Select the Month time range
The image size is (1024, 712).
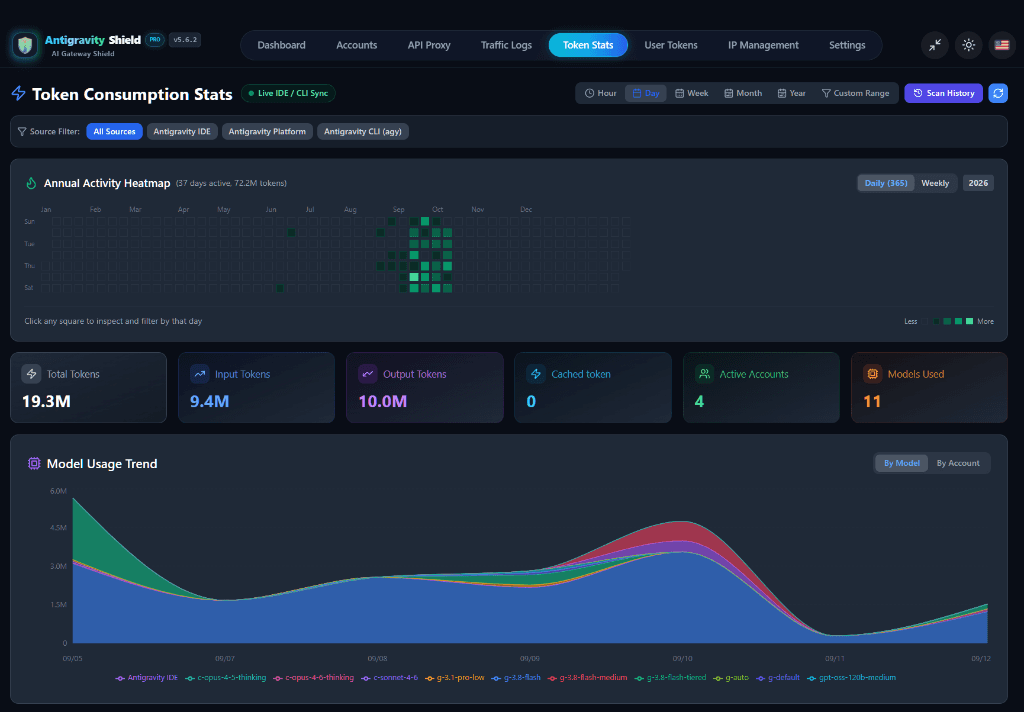(x=743, y=93)
